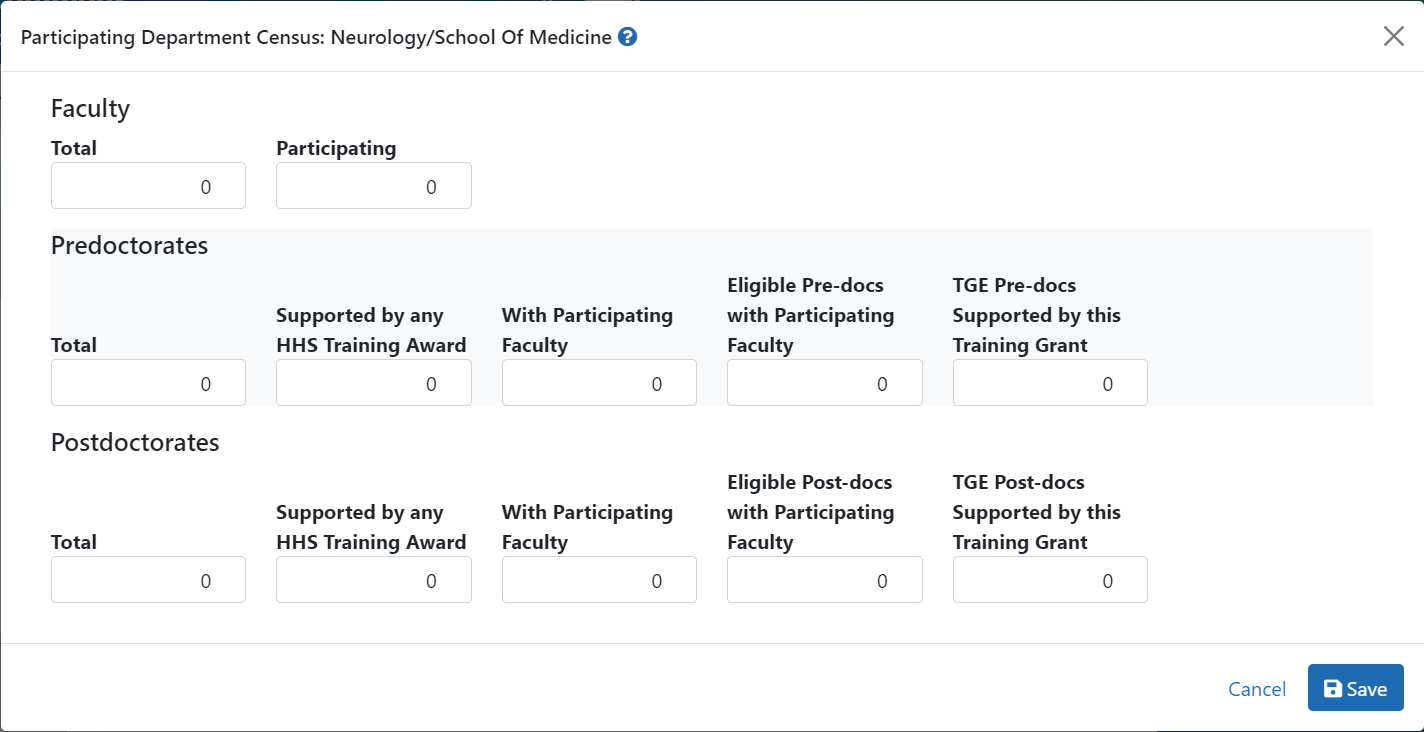1424x732 pixels.
Task: Focus the Predoc Supported by any HHS Training Award field
Action: click(373, 382)
